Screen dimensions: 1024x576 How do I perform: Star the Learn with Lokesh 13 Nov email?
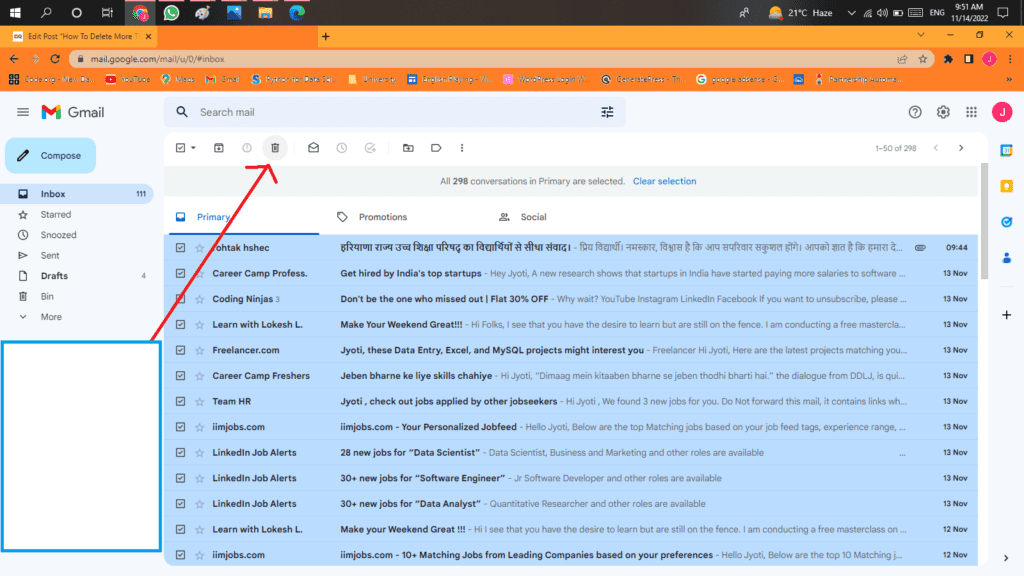tap(200, 325)
